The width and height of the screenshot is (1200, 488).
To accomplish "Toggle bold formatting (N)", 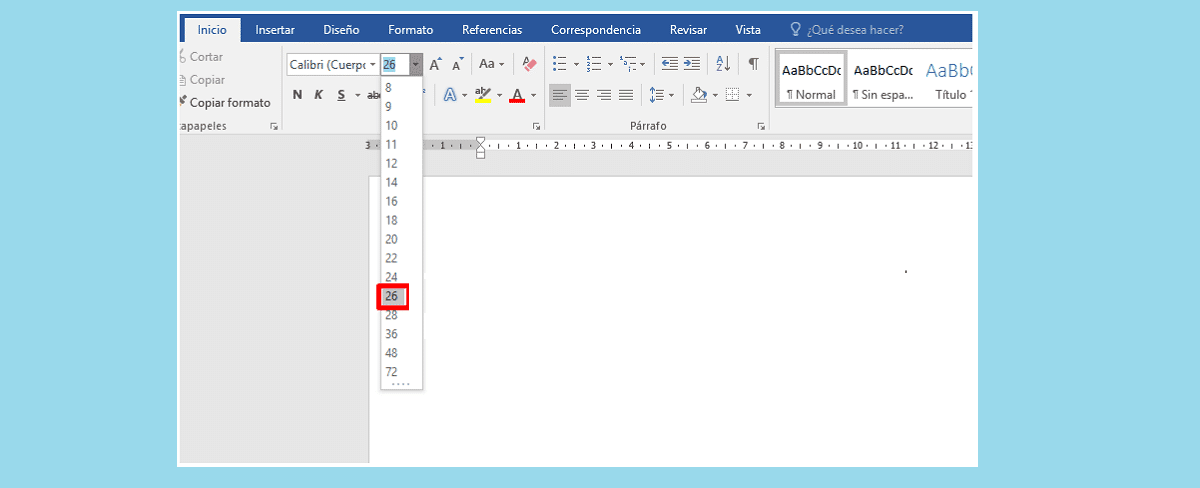I will click(297, 95).
